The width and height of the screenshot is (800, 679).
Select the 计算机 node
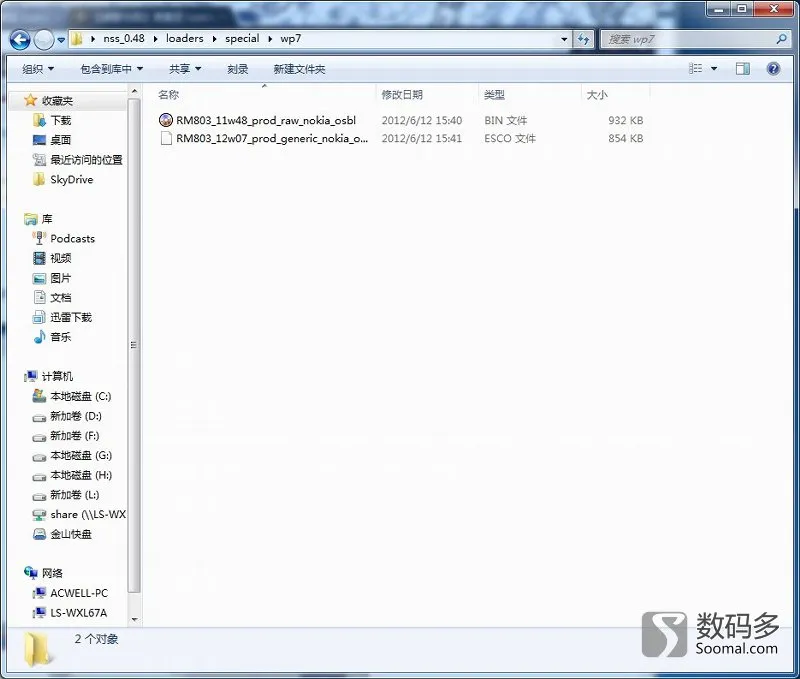[57, 376]
